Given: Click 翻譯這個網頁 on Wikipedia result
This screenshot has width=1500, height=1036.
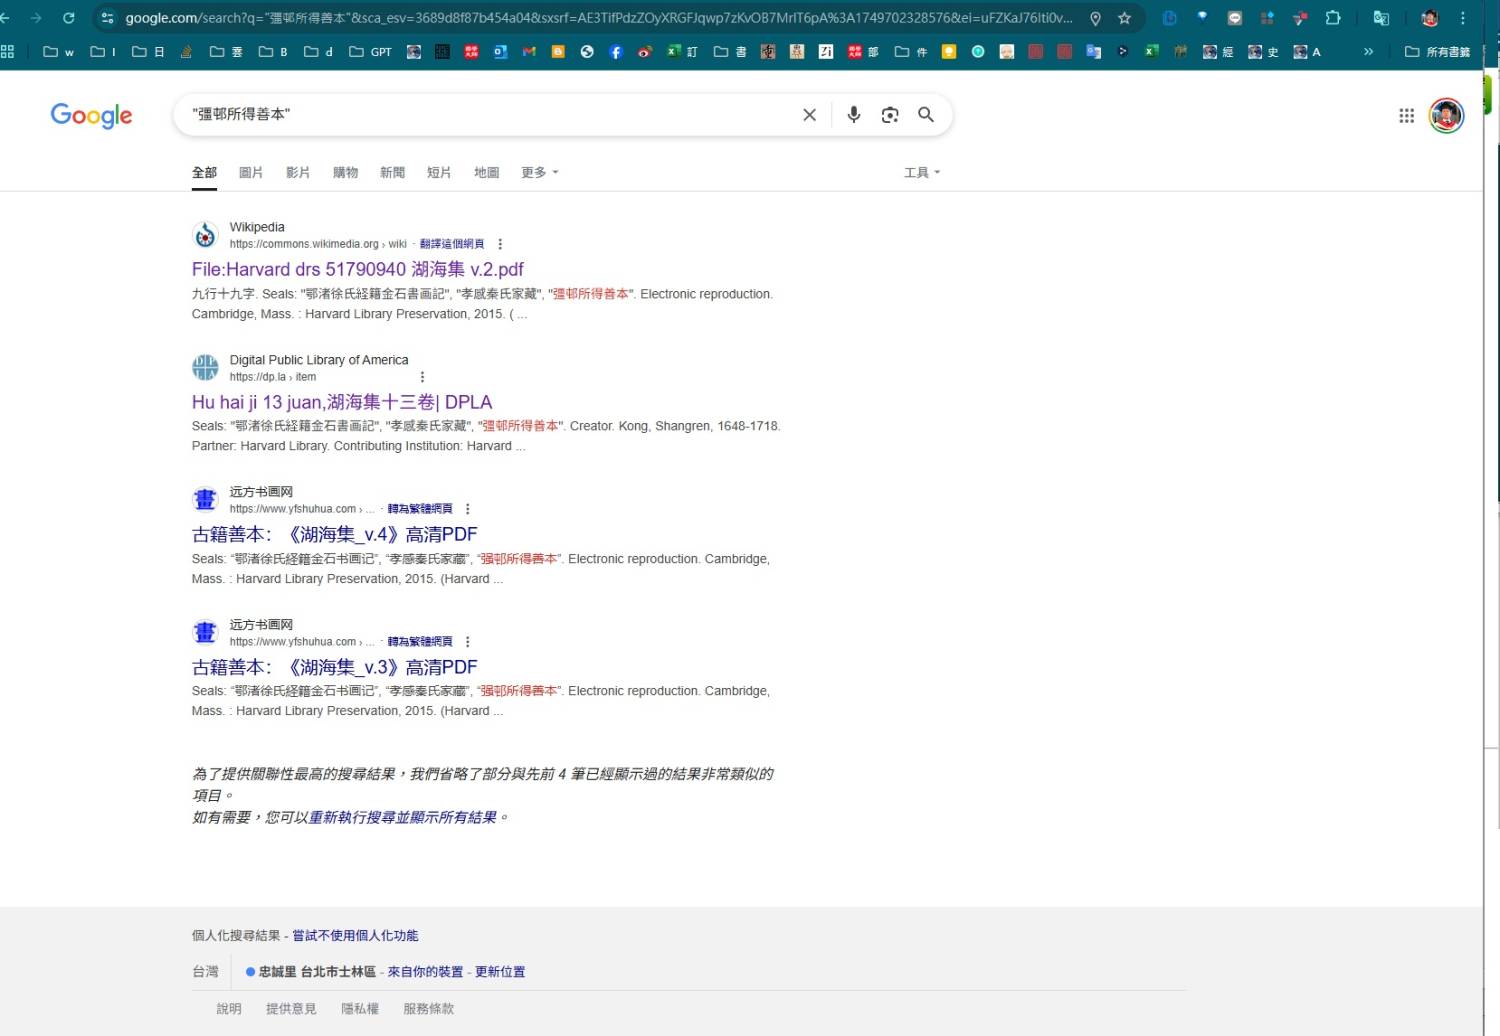Looking at the screenshot, I should click(452, 244).
